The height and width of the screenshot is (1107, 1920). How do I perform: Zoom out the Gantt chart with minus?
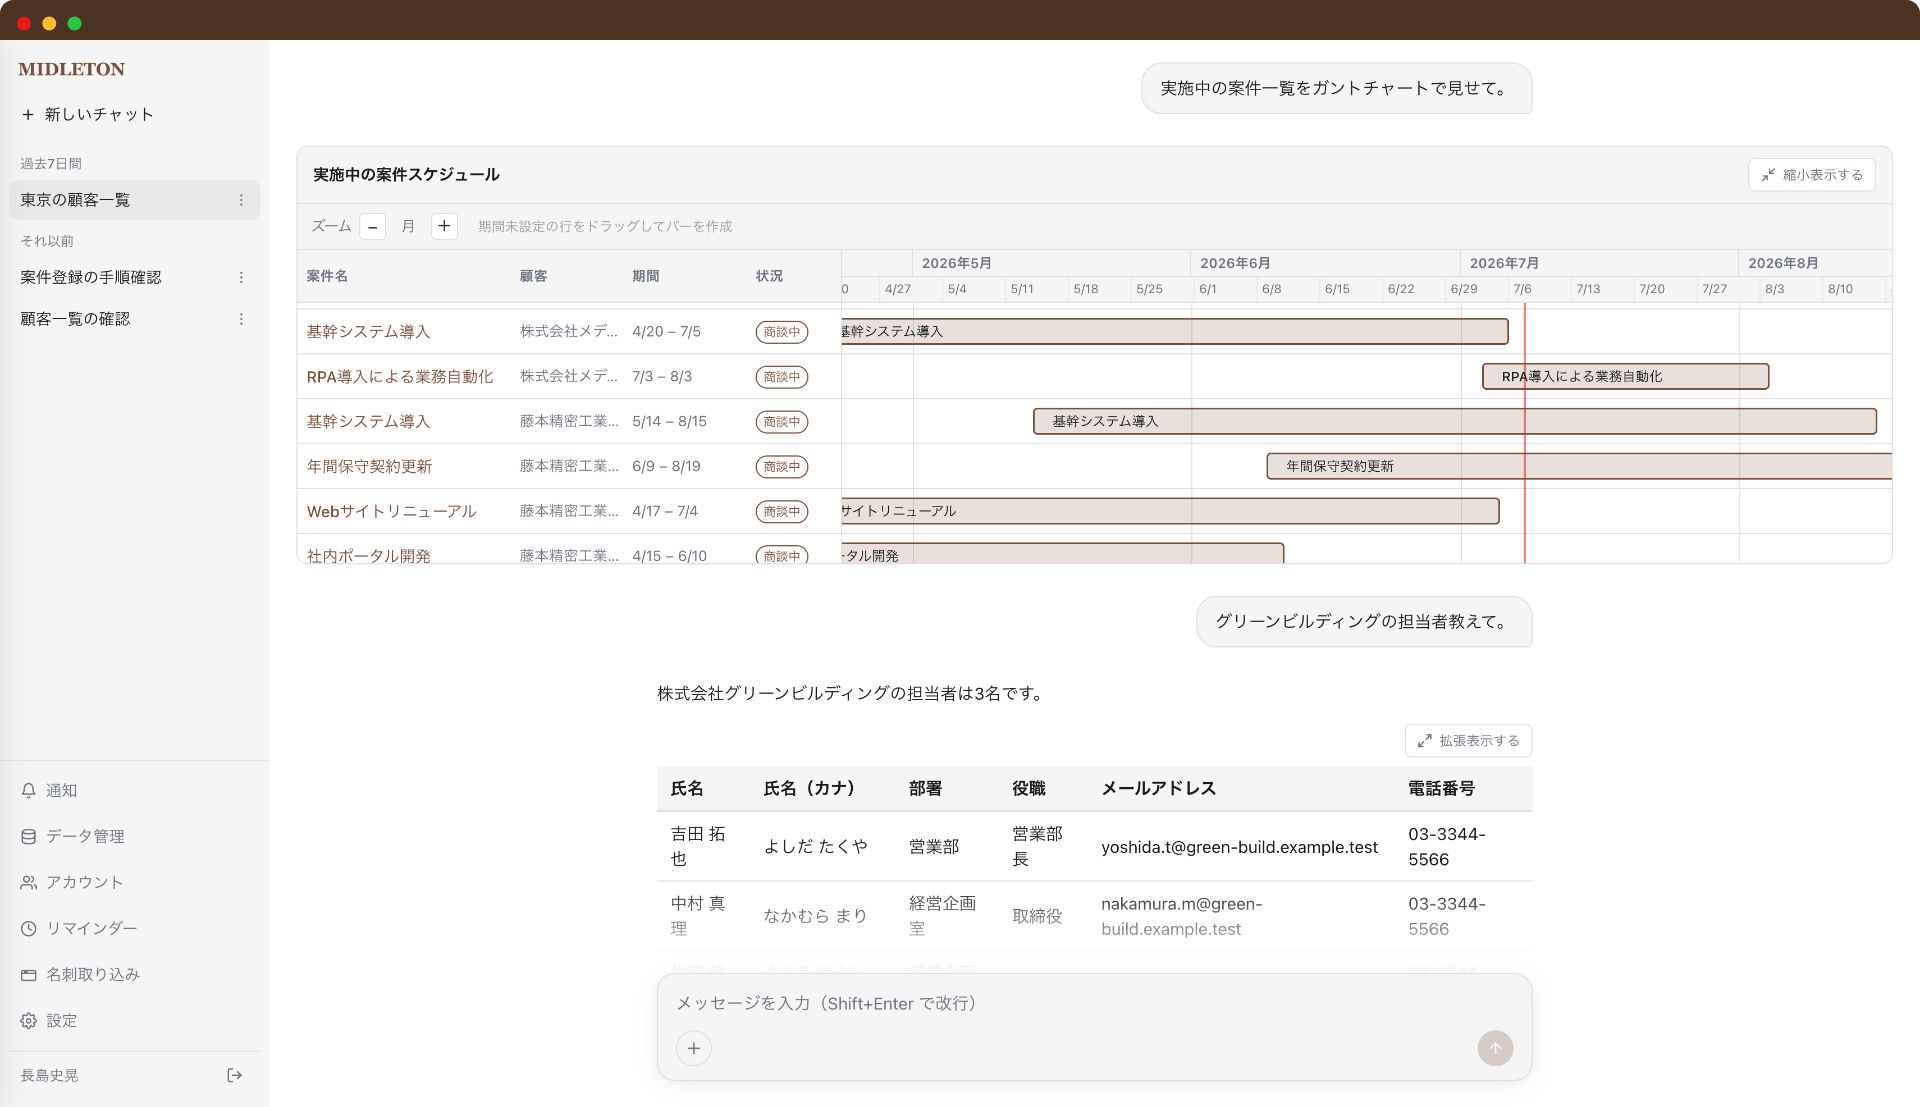coord(373,226)
